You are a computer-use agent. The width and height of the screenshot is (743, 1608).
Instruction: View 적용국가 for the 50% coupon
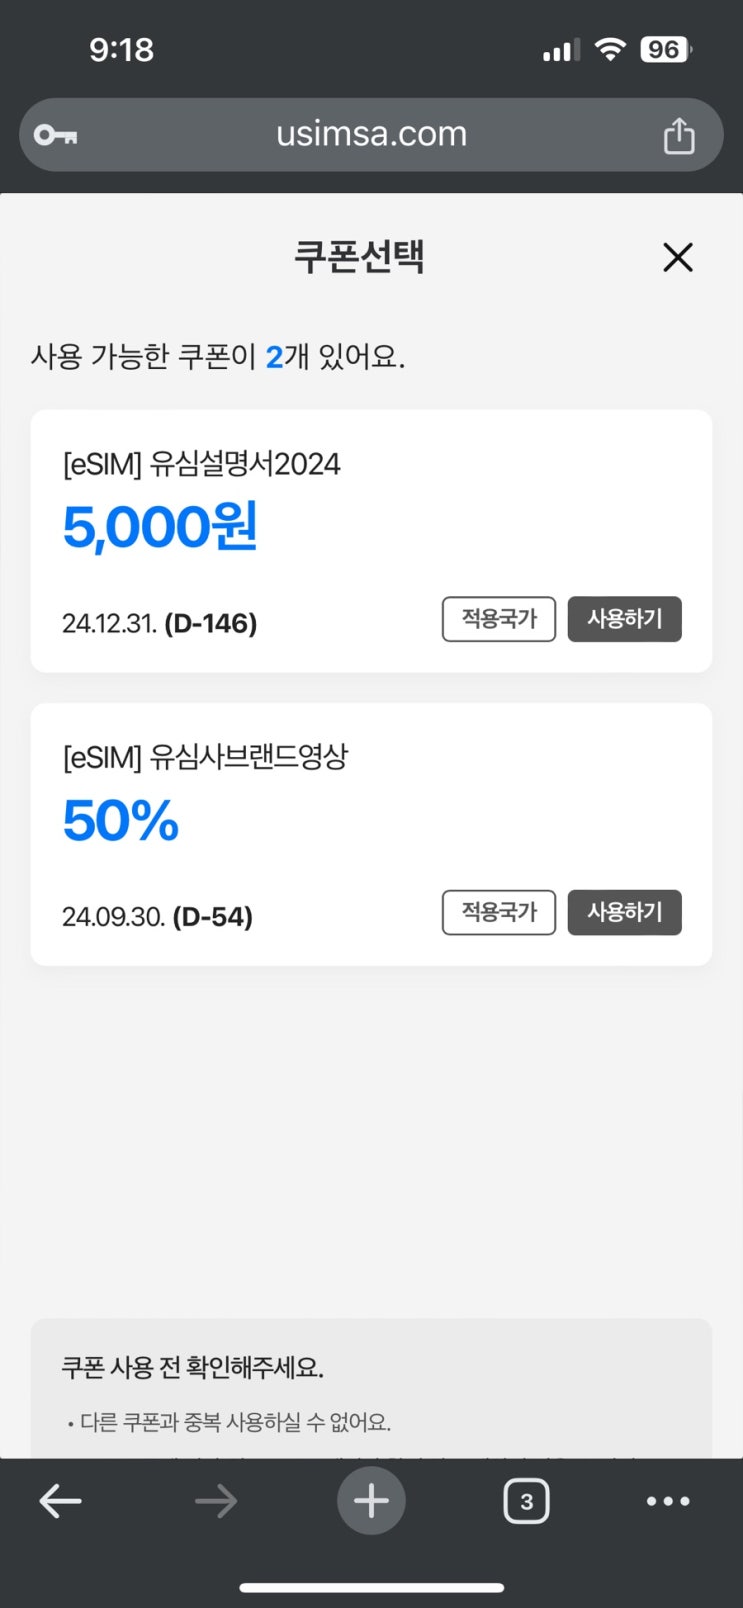[x=499, y=912]
